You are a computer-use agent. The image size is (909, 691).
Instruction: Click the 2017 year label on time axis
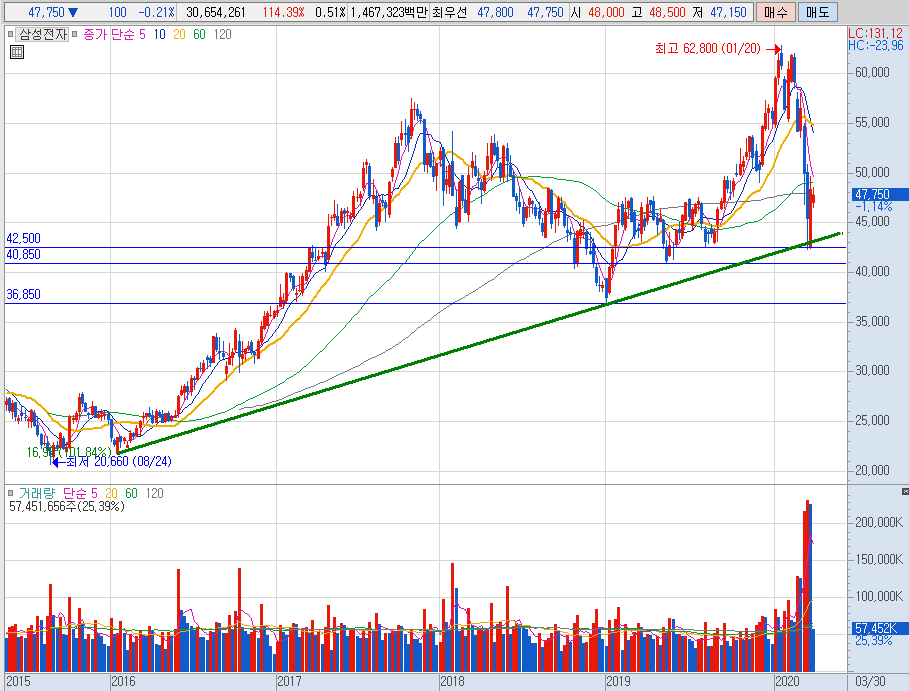(x=289, y=681)
